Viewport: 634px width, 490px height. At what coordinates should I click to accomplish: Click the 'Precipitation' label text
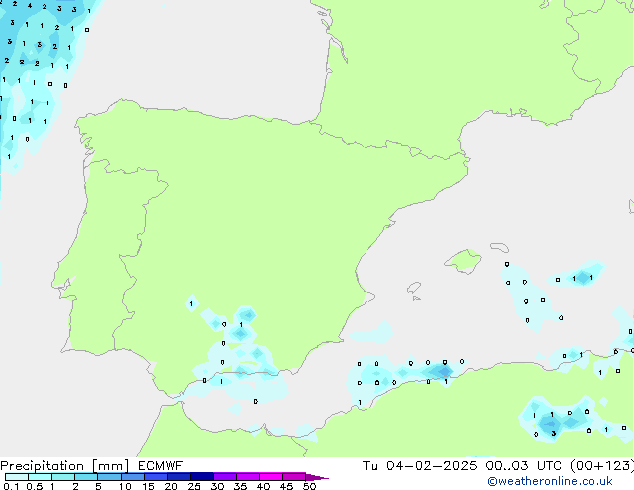point(42,466)
